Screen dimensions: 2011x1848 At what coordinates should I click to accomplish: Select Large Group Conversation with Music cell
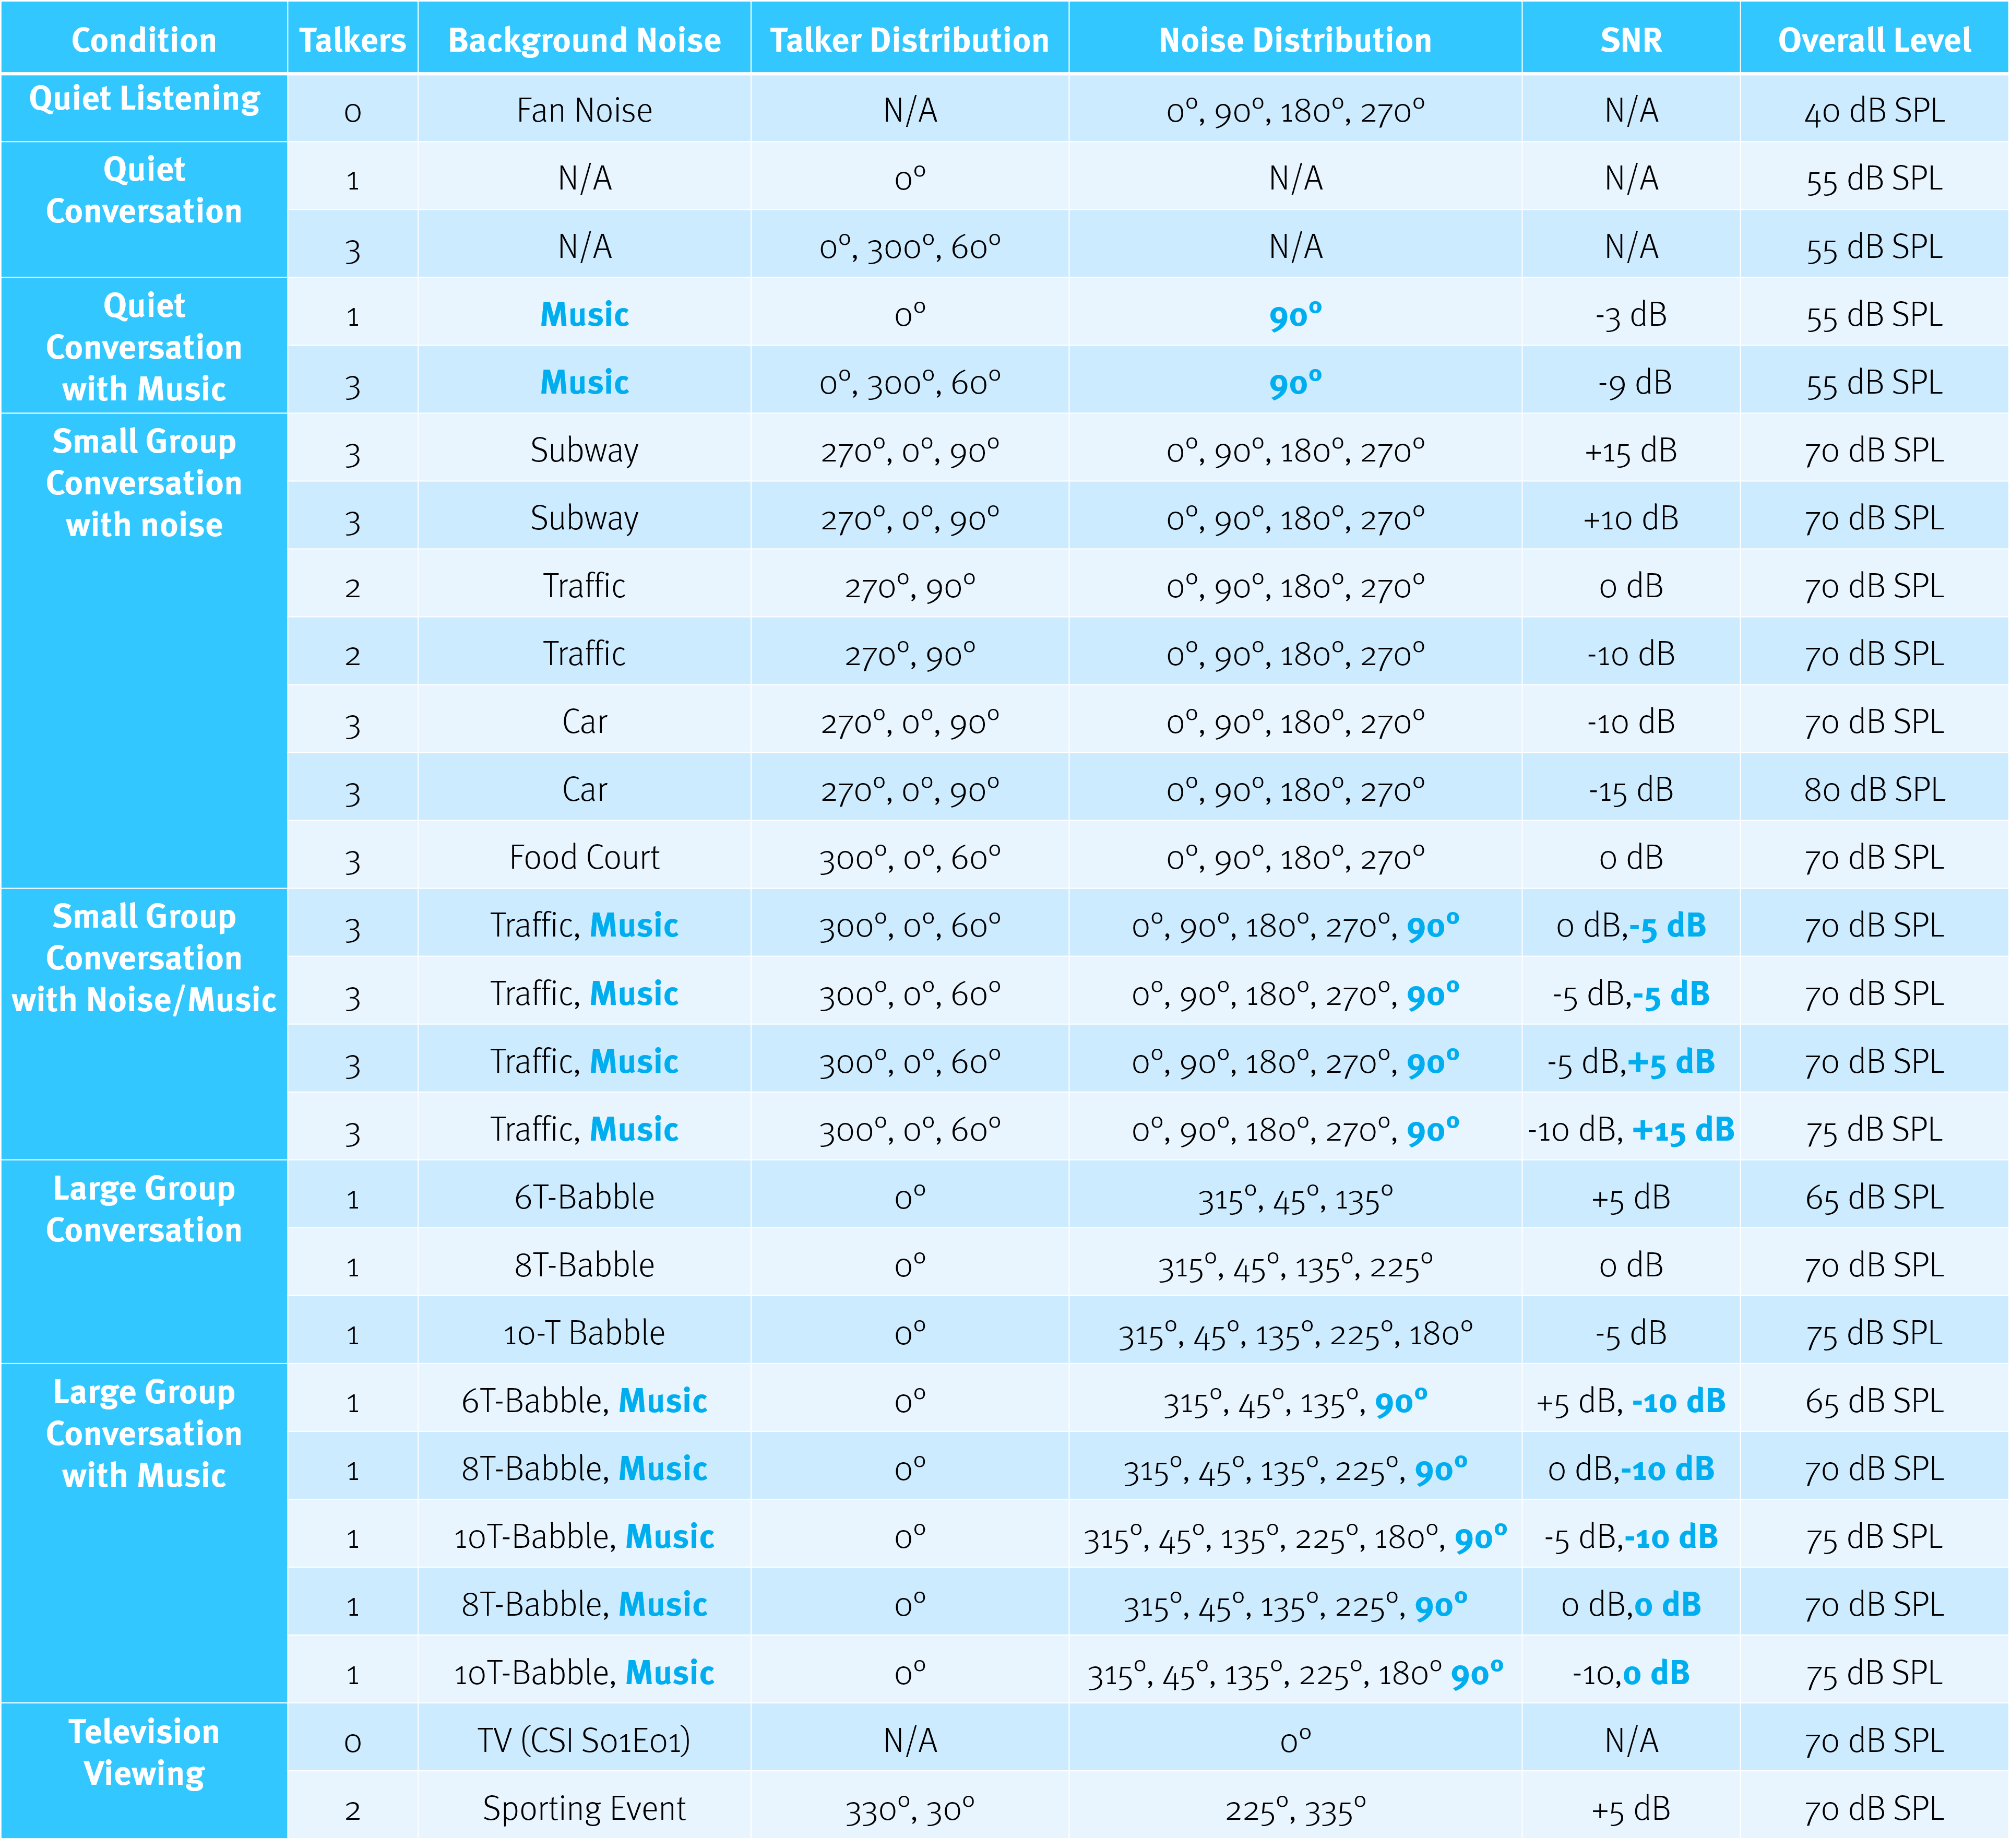coord(144,1433)
